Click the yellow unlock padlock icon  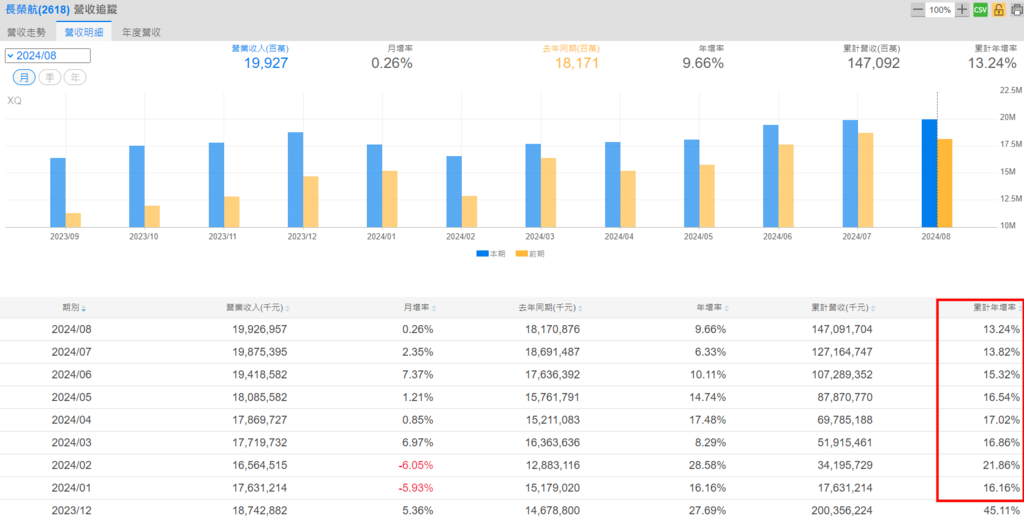click(998, 10)
